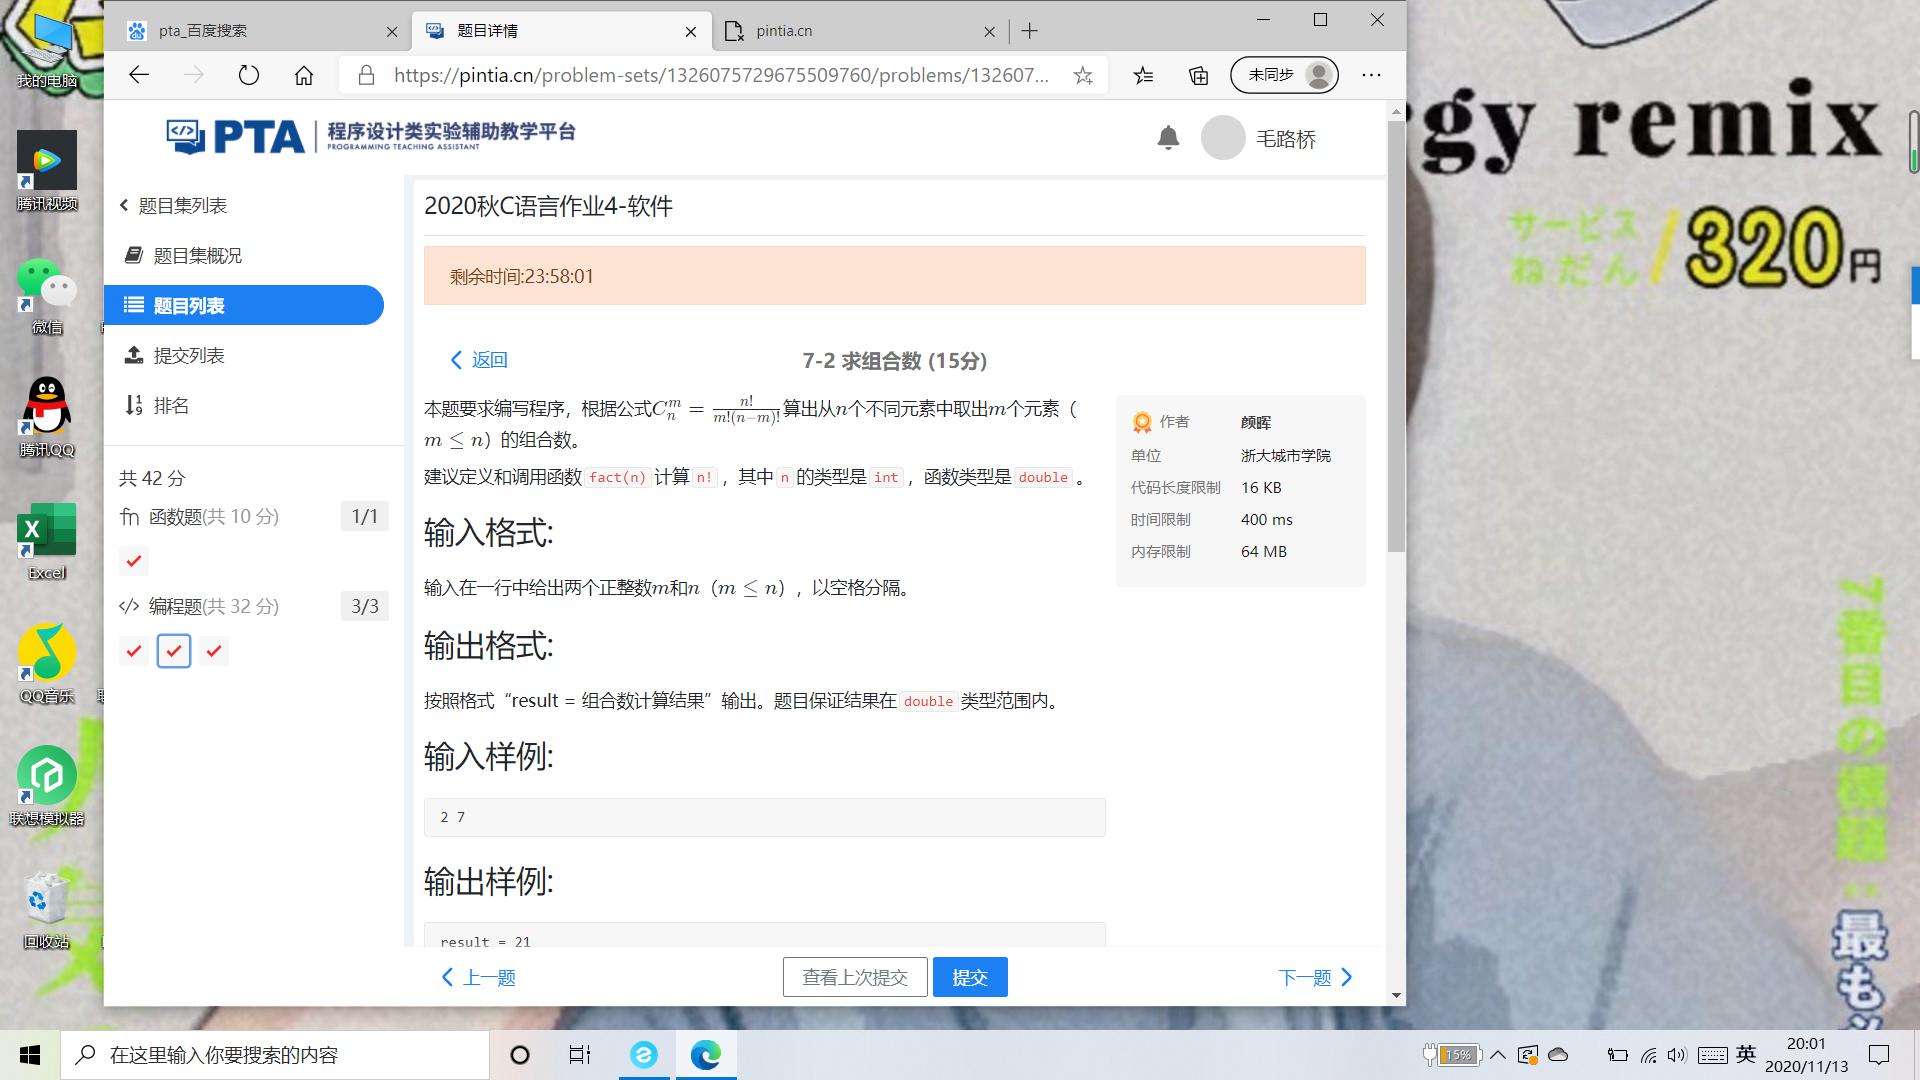Image resolution: width=1920 pixels, height=1080 pixels.
Task: Open browser settings ellipsis menu
Action: (x=1371, y=75)
